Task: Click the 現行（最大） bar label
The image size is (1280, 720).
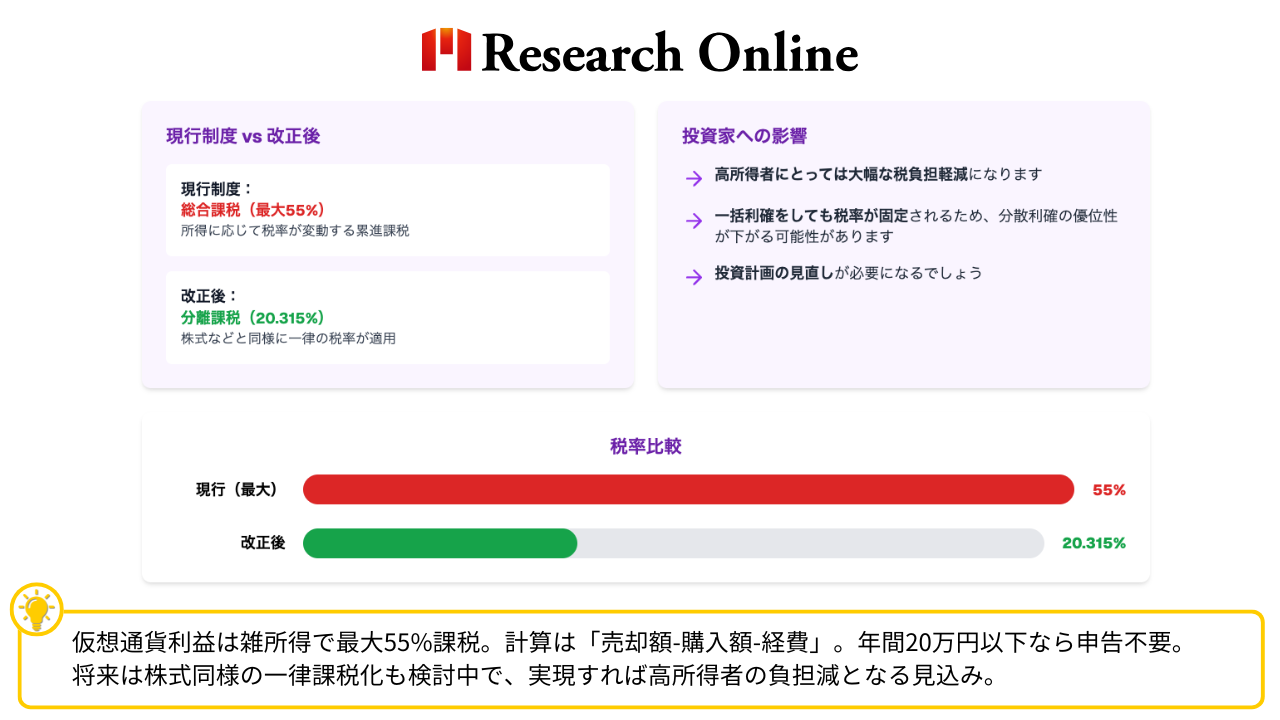Action: [237, 490]
